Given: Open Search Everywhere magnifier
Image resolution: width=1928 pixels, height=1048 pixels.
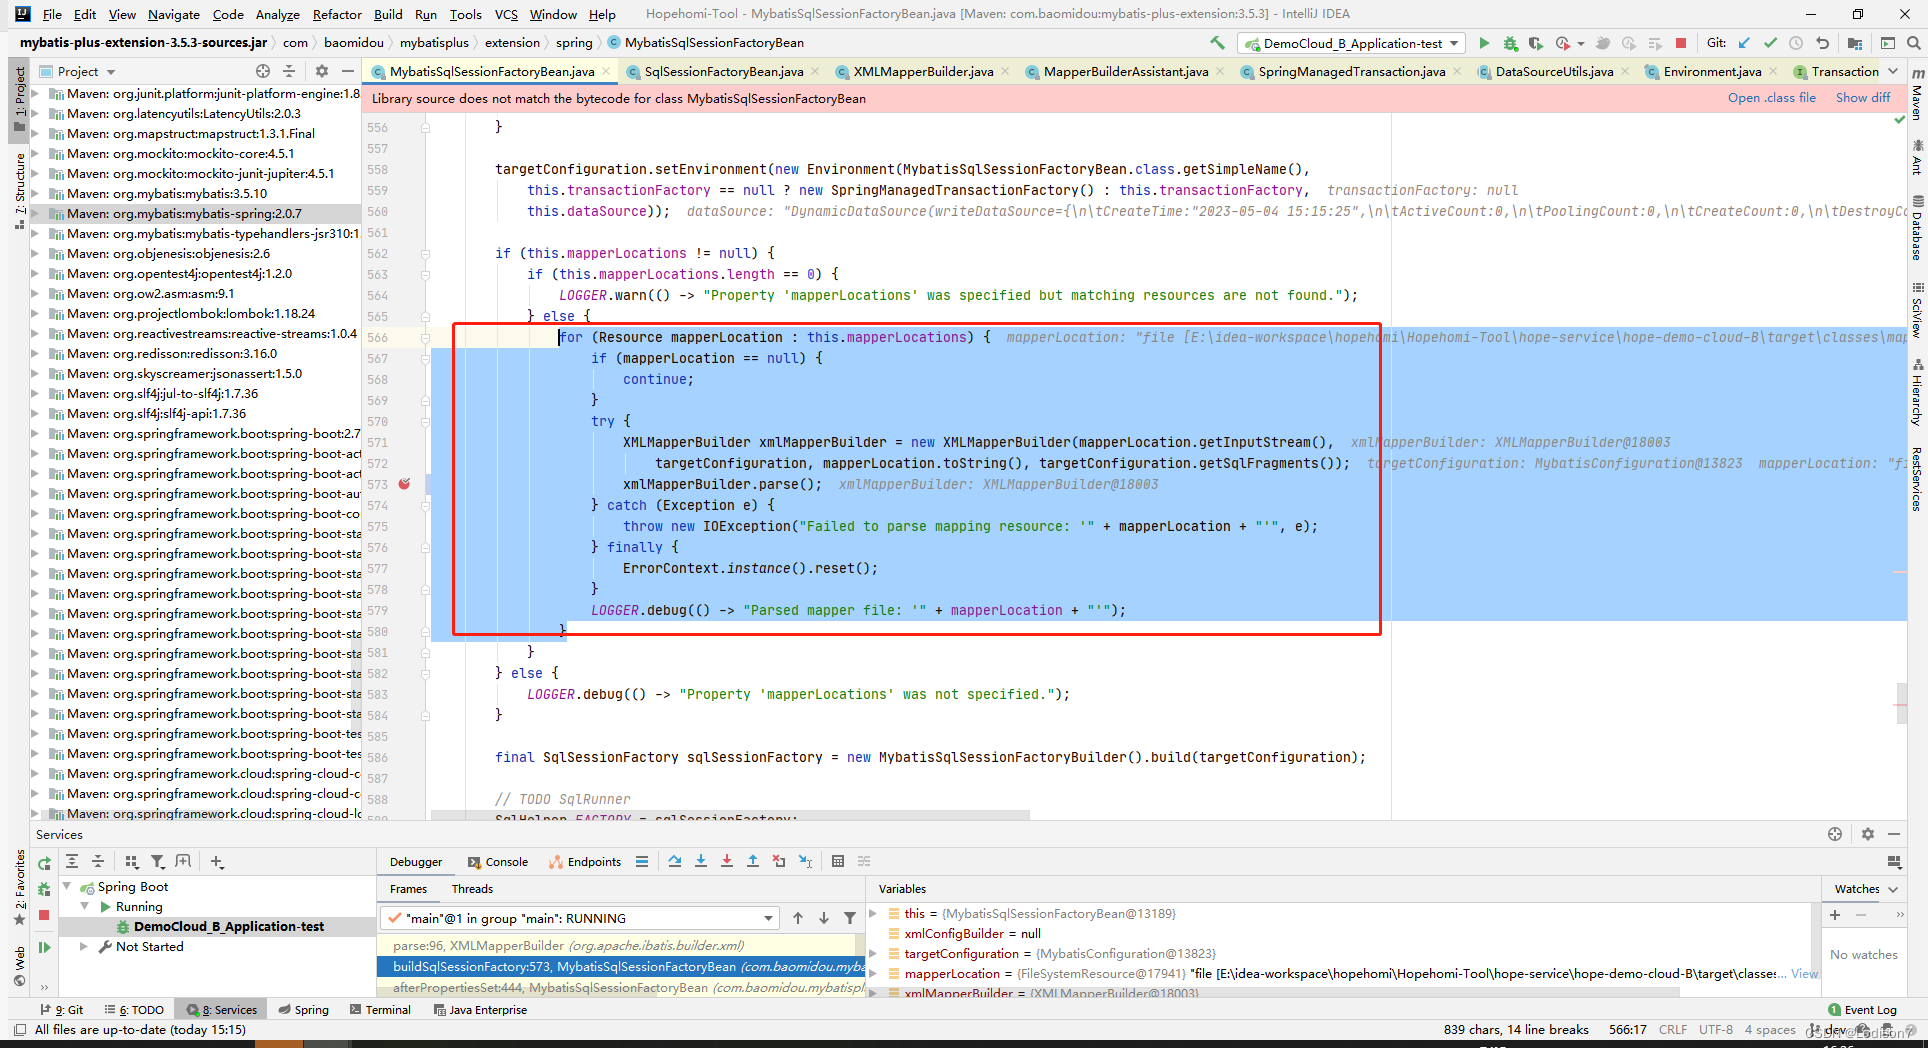Looking at the screenshot, I should [x=1913, y=43].
